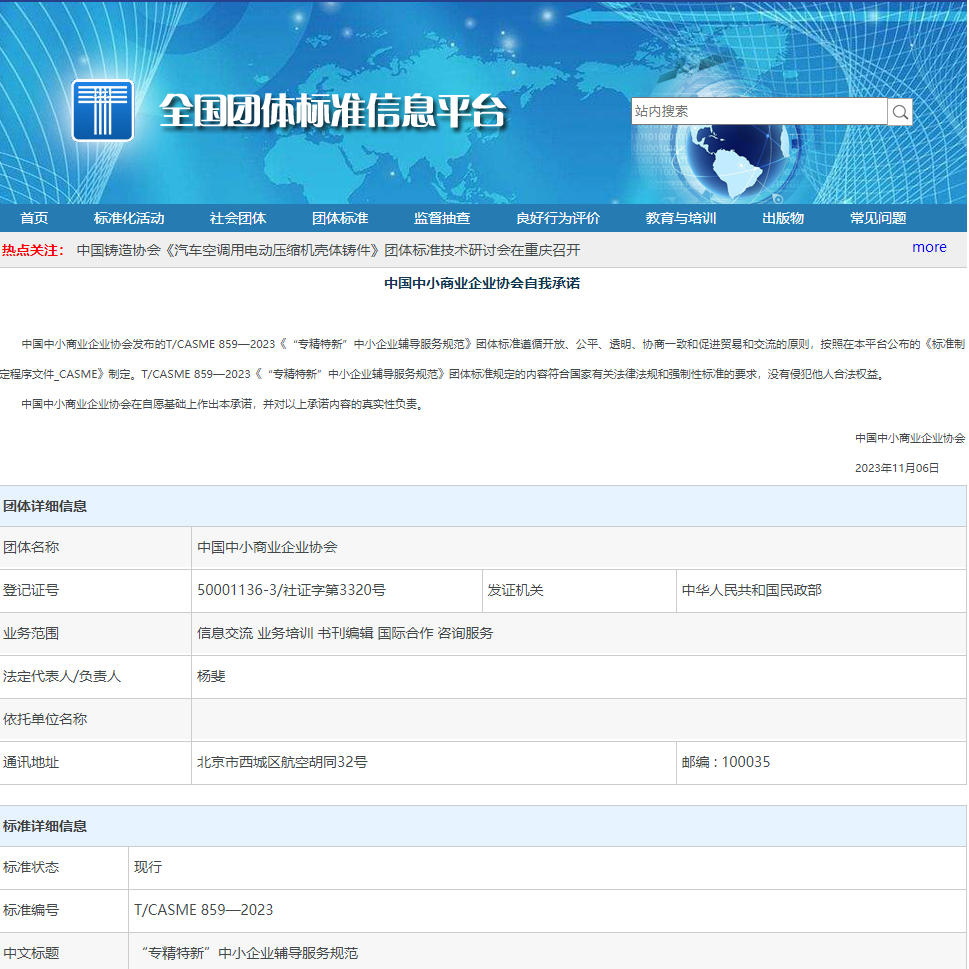Click the 法定代表人/负责人 label
The image size is (969, 969).
62,676
